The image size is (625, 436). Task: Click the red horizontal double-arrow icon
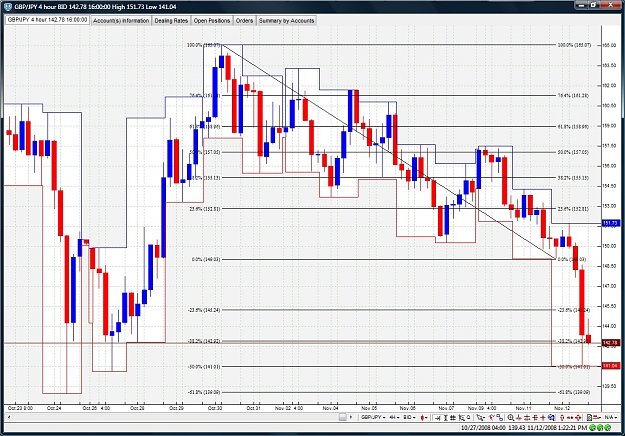click(x=570, y=418)
